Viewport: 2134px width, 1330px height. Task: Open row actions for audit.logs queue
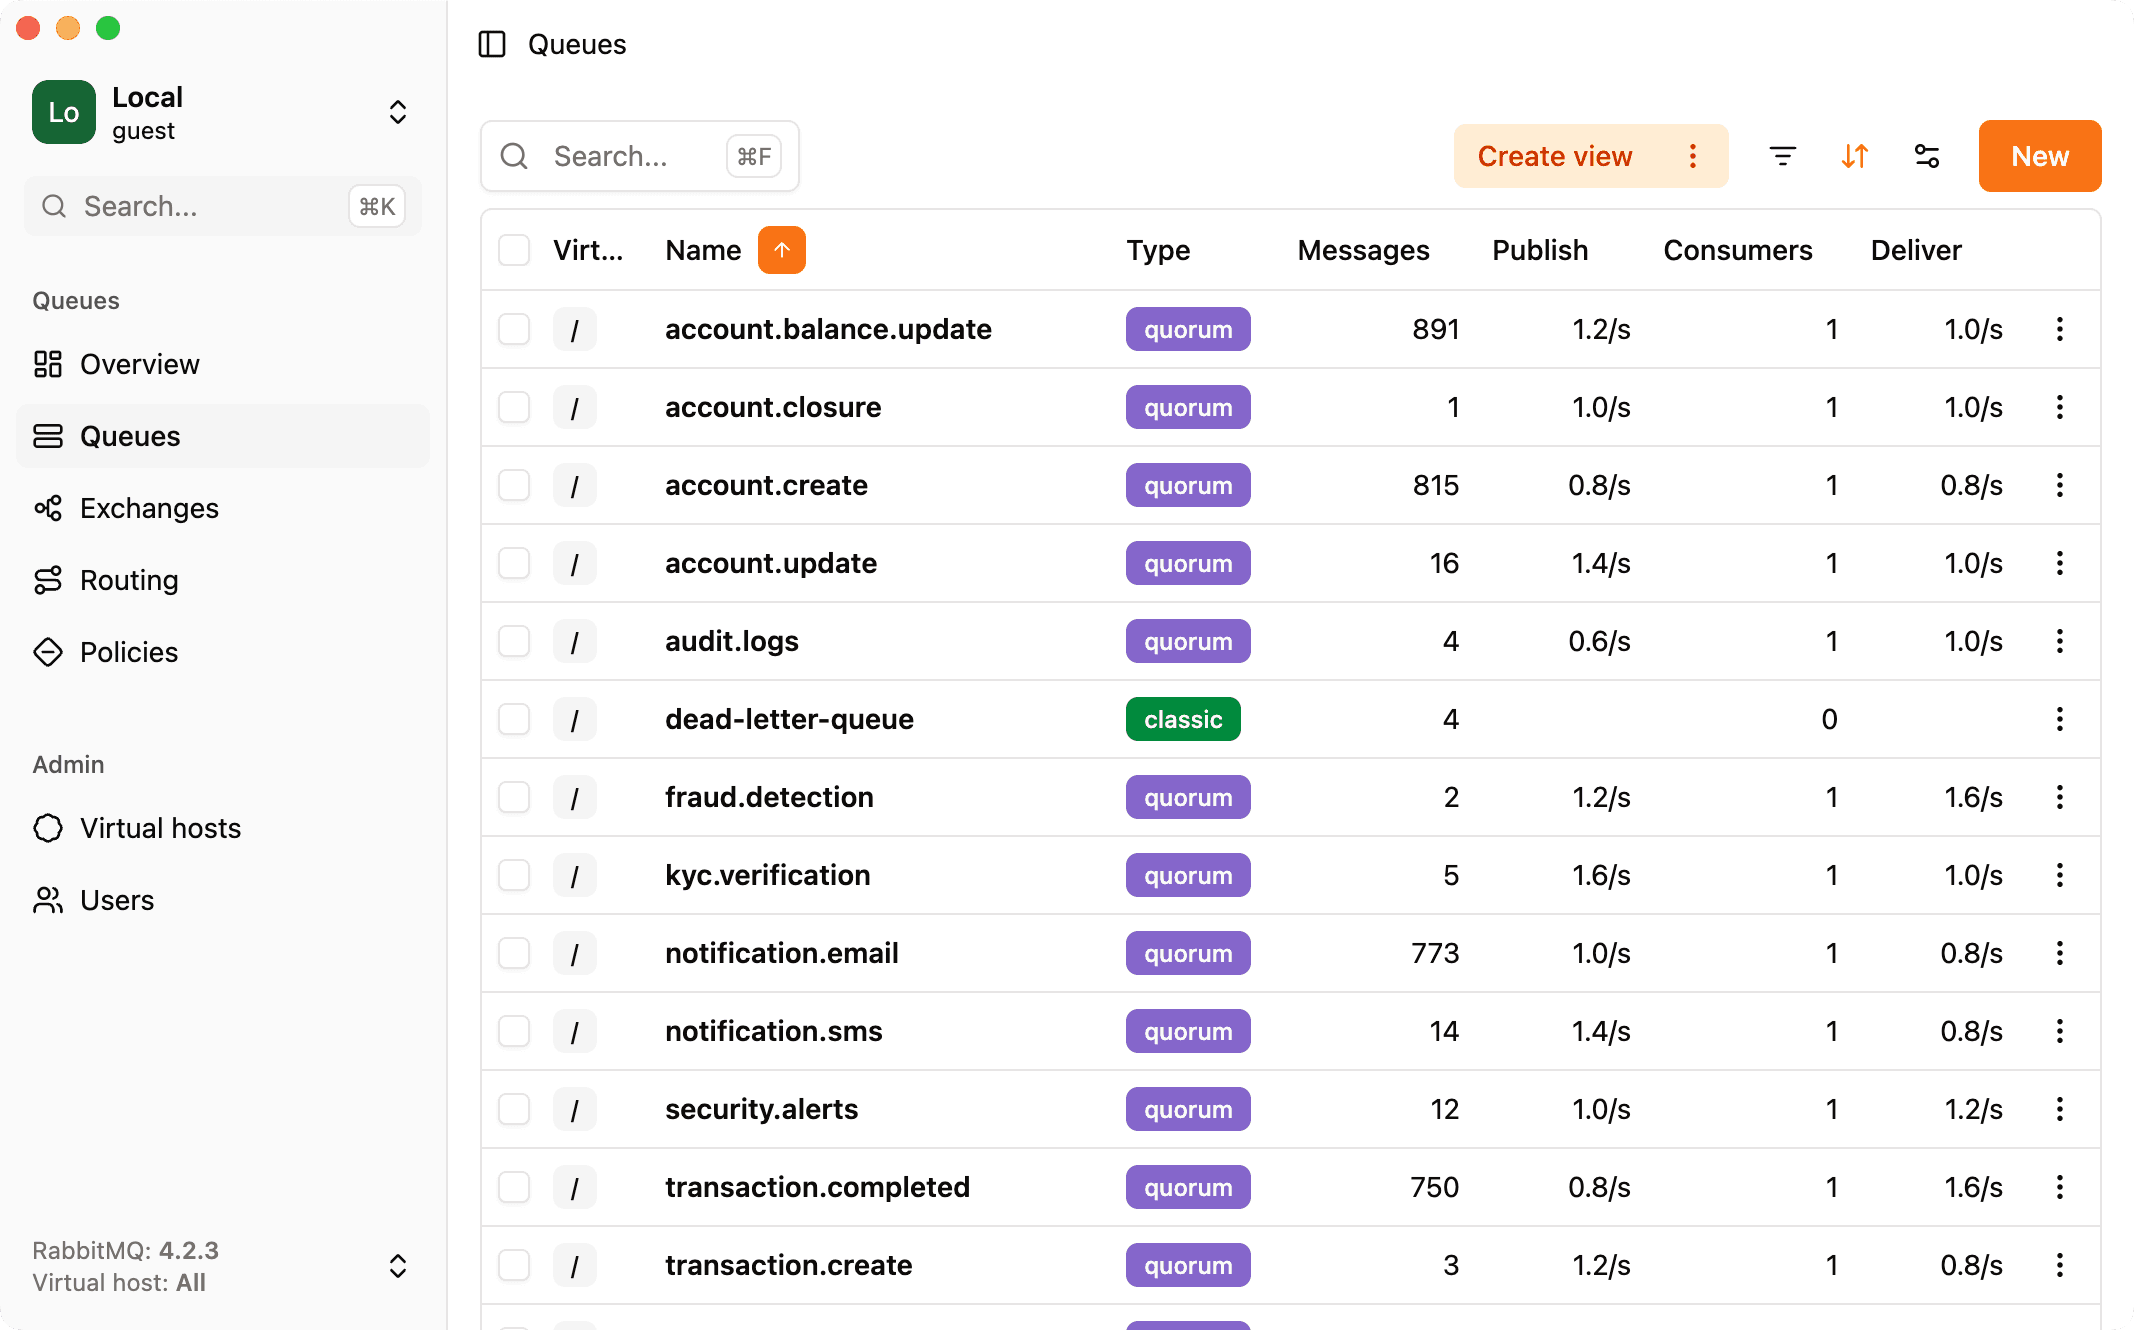[2060, 641]
